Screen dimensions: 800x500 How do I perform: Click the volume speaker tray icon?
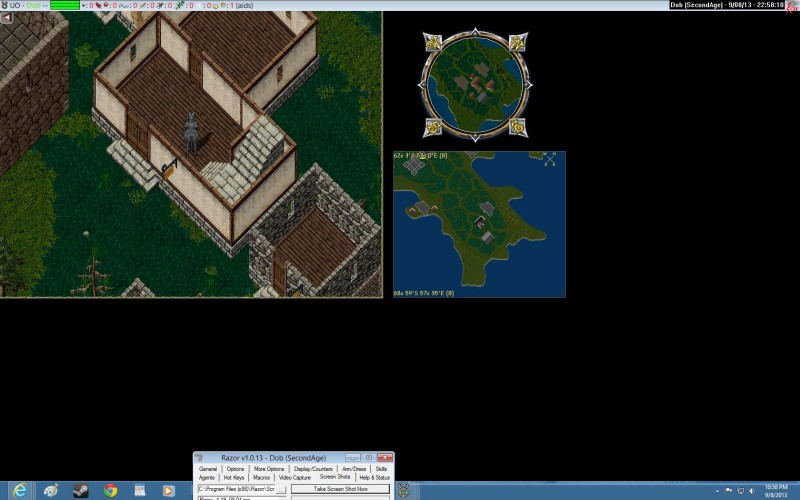[753, 491]
